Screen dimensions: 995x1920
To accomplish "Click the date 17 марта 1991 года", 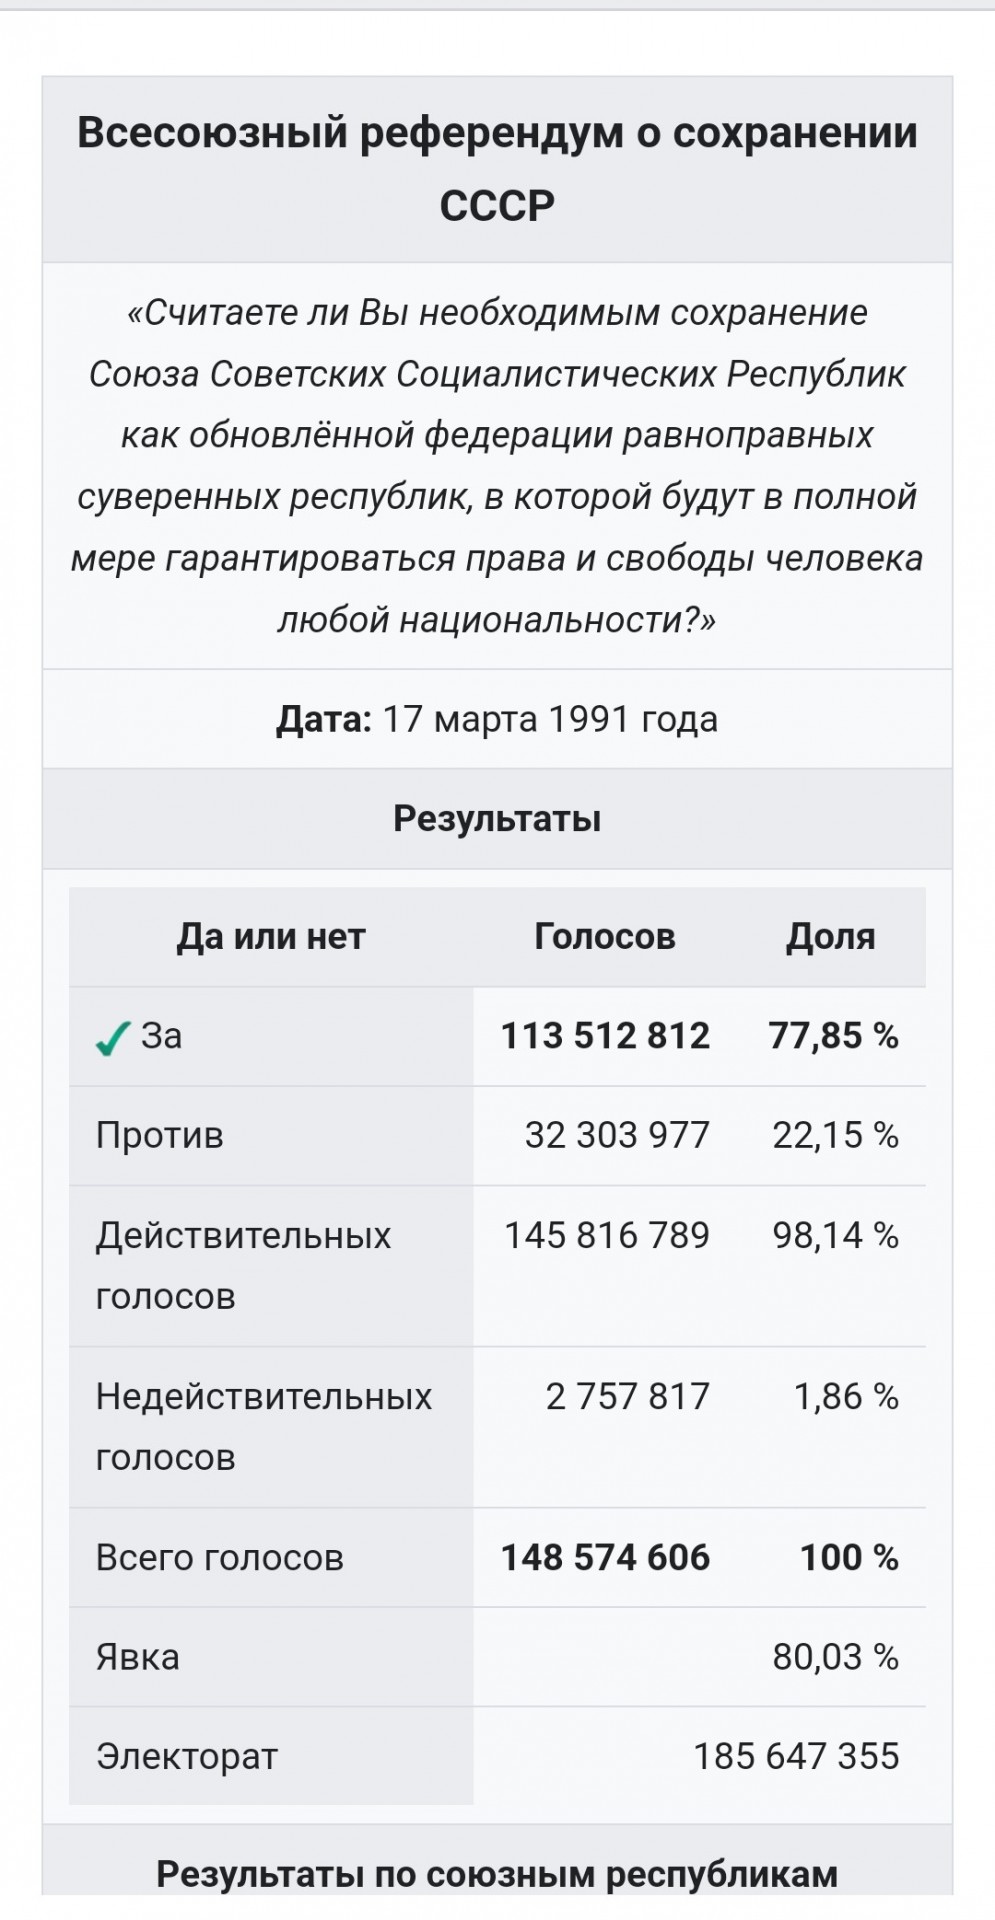I will click(550, 719).
